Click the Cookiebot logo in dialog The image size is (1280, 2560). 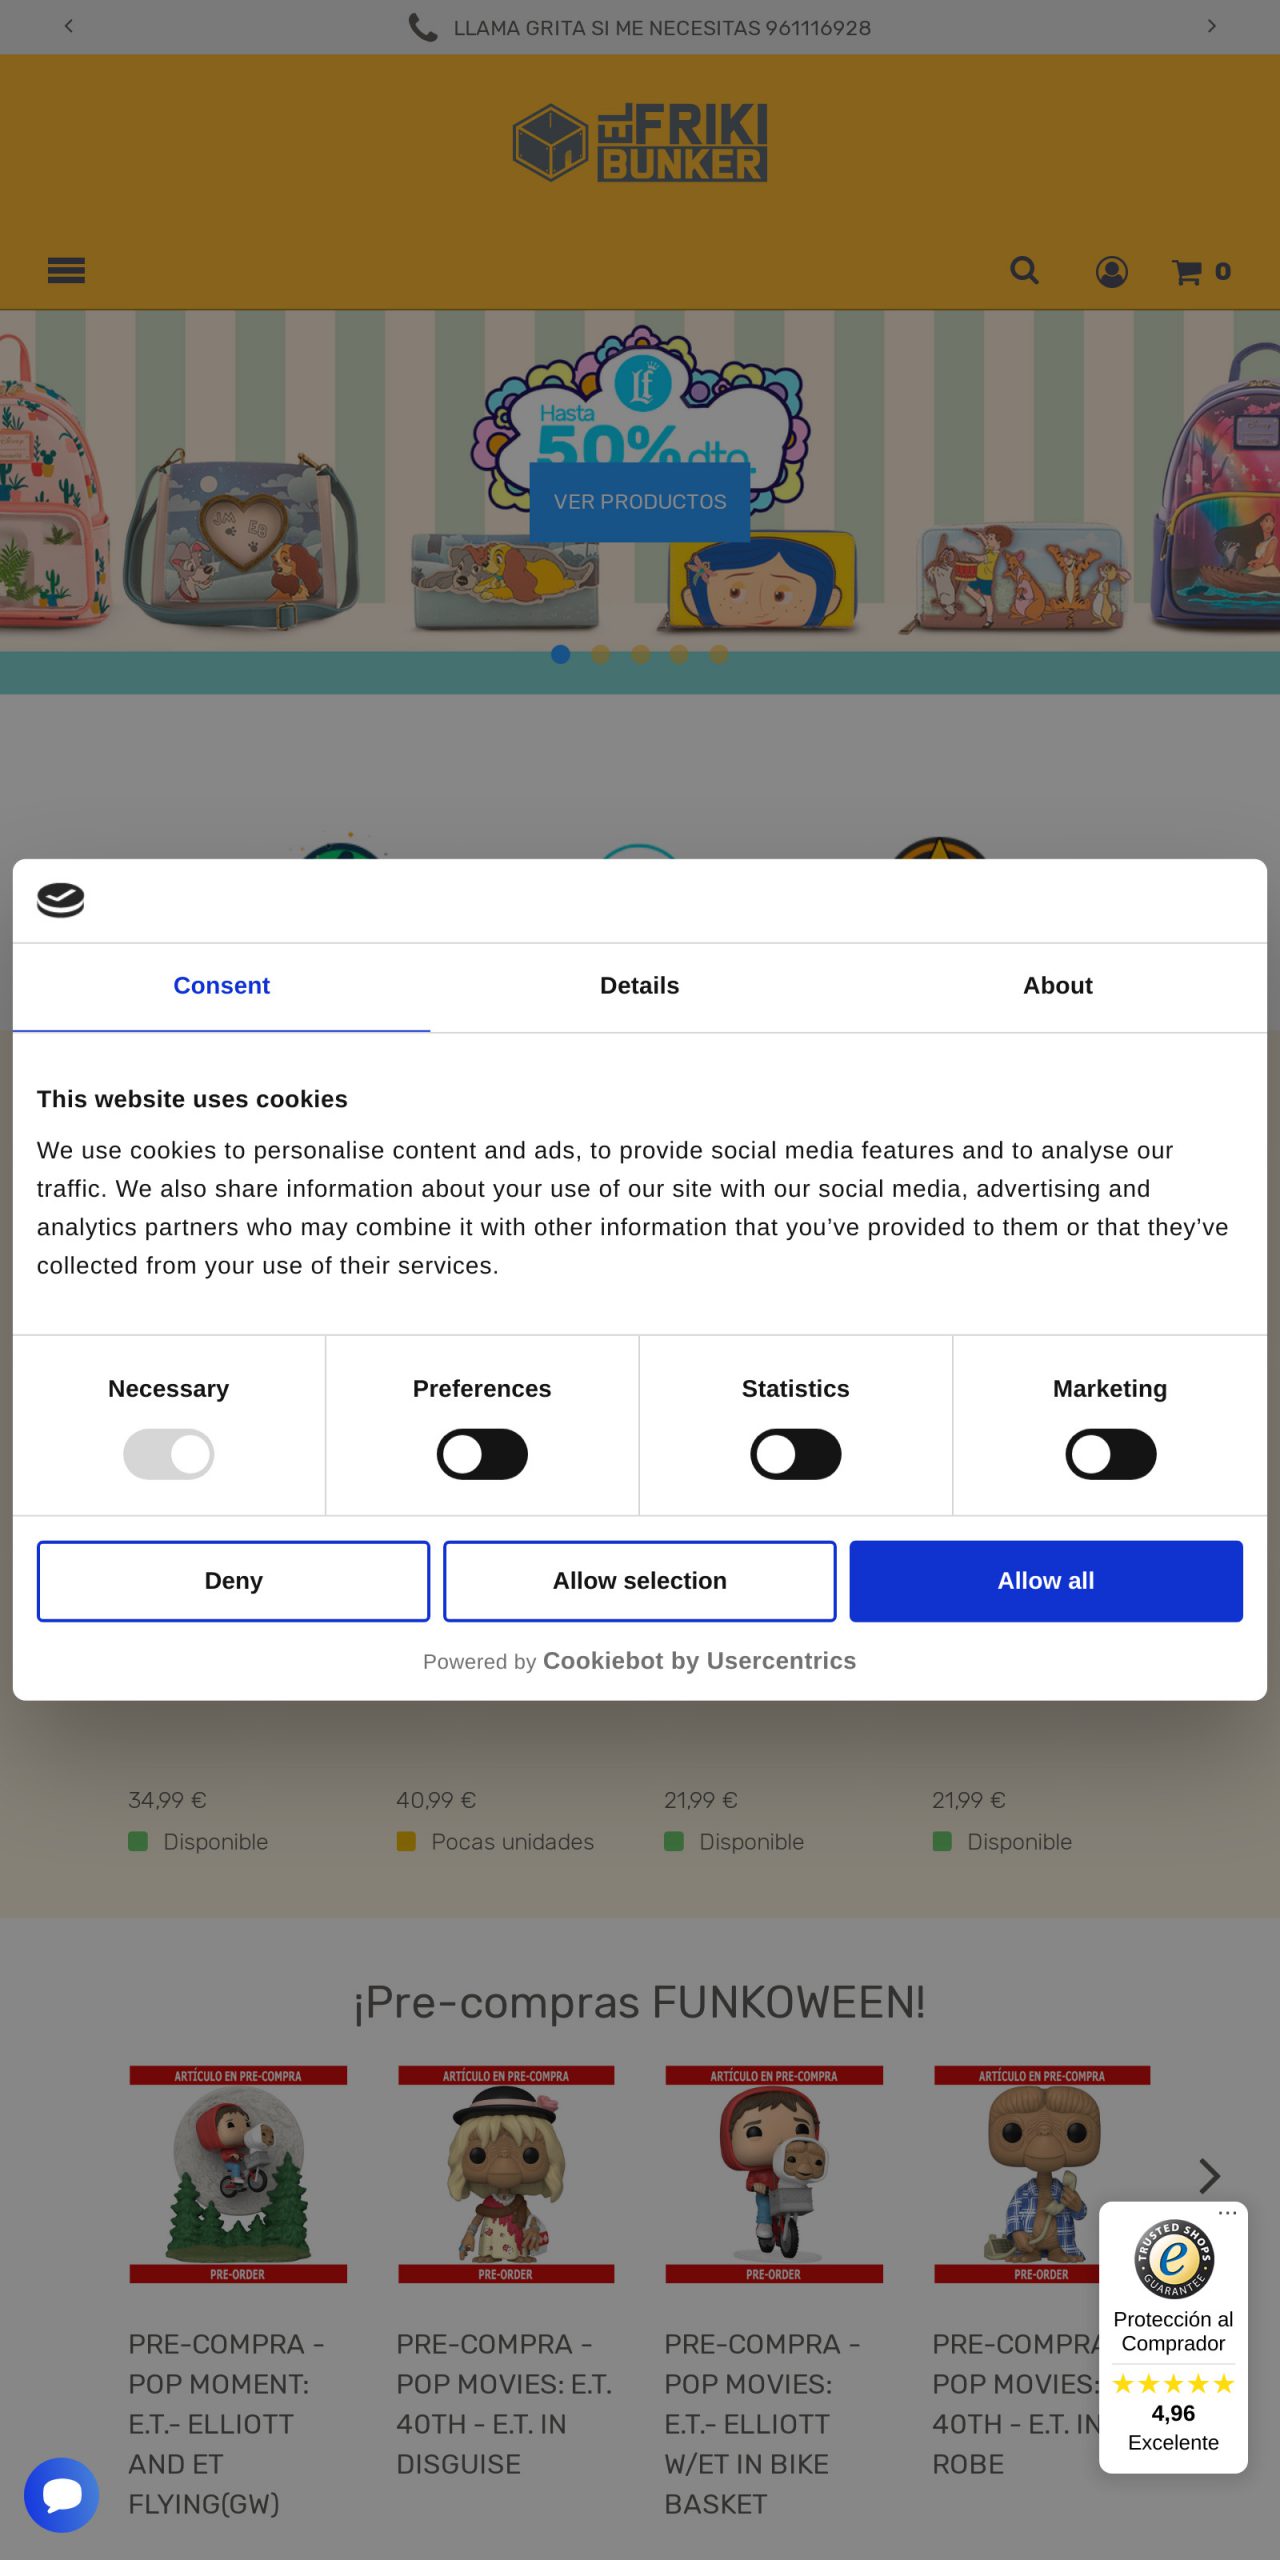61,900
